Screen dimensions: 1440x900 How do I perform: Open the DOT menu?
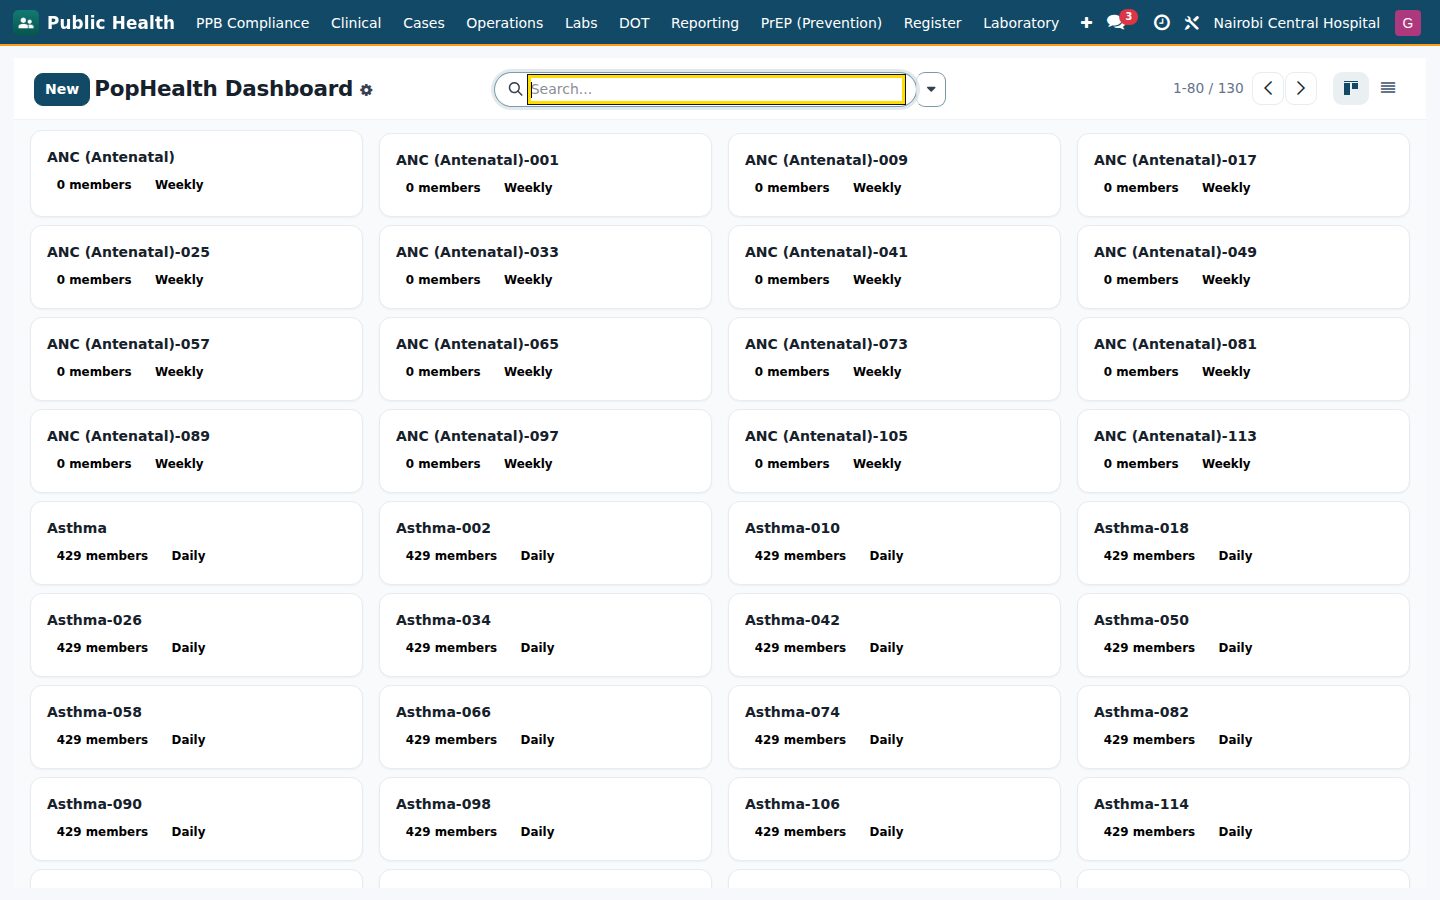pyautogui.click(x=634, y=22)
